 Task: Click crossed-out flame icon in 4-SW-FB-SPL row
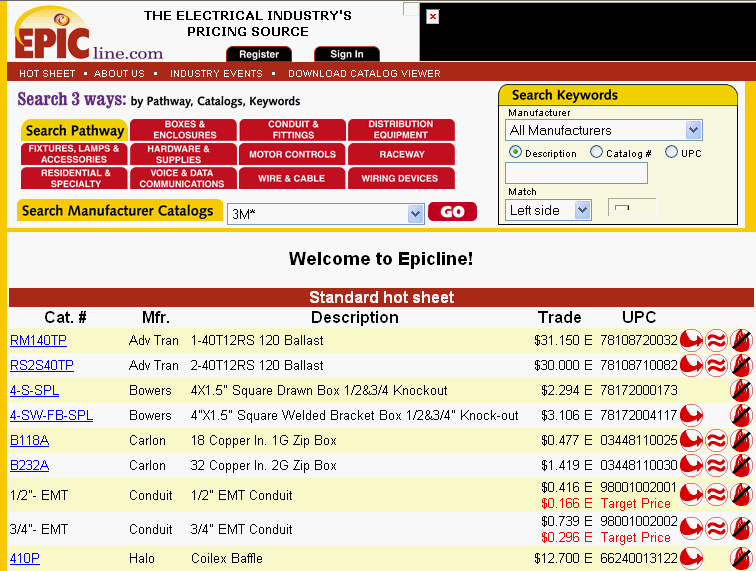pyautogui.click(x=742, y=415)
